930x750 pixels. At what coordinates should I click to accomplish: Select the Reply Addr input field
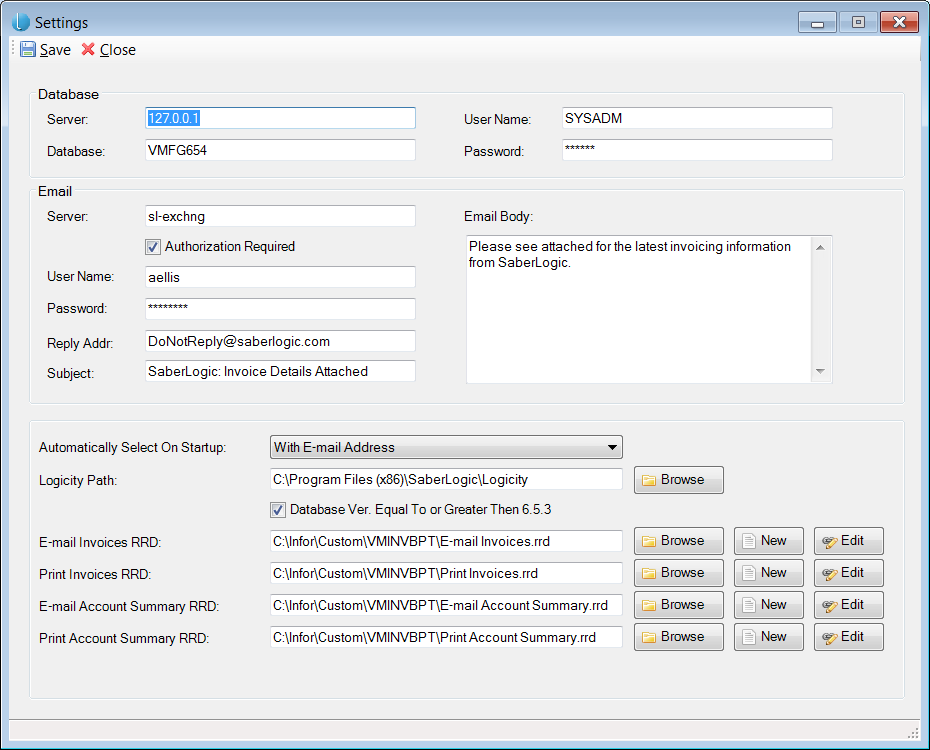280,341
